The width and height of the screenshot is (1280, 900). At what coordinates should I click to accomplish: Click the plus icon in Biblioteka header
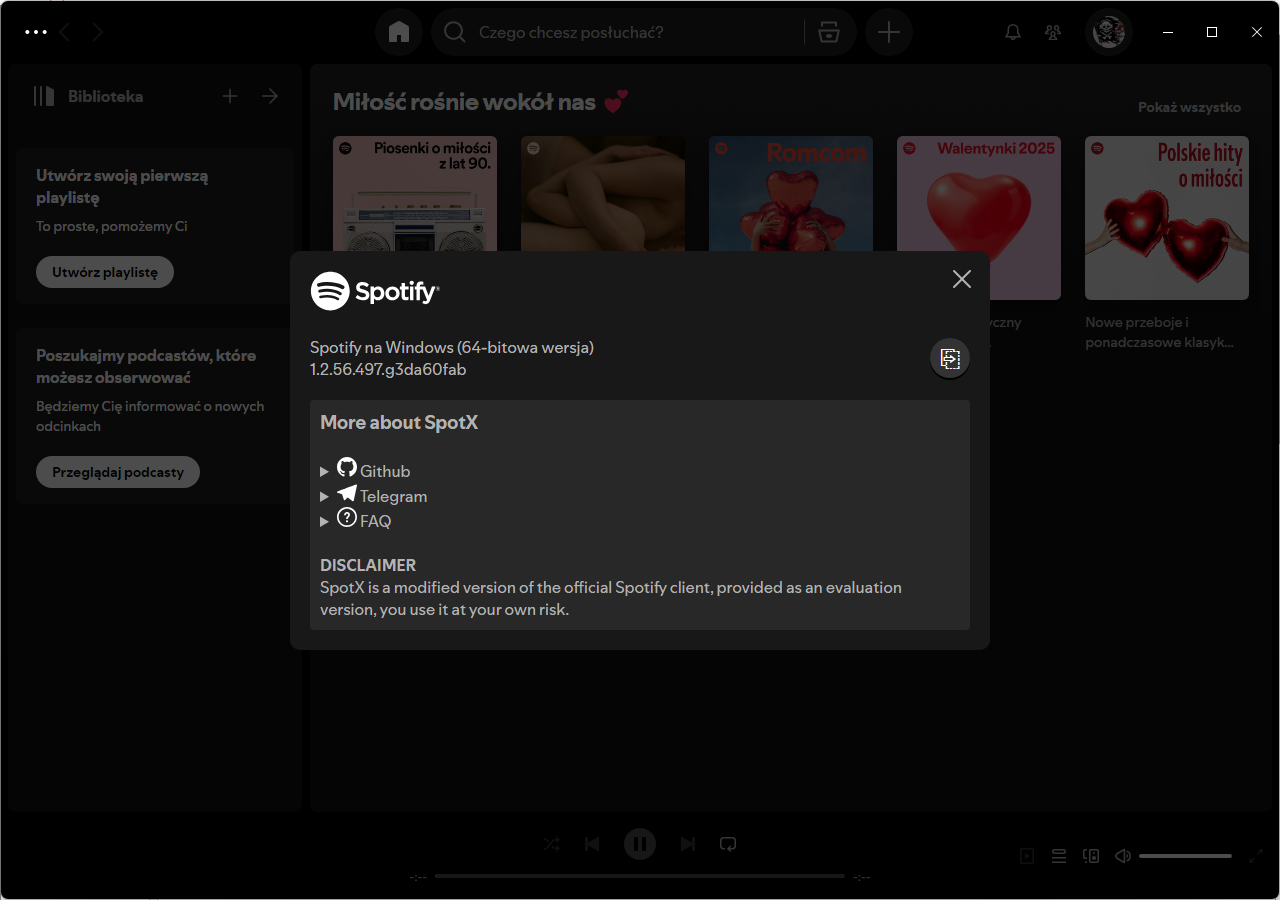[230, 96]
